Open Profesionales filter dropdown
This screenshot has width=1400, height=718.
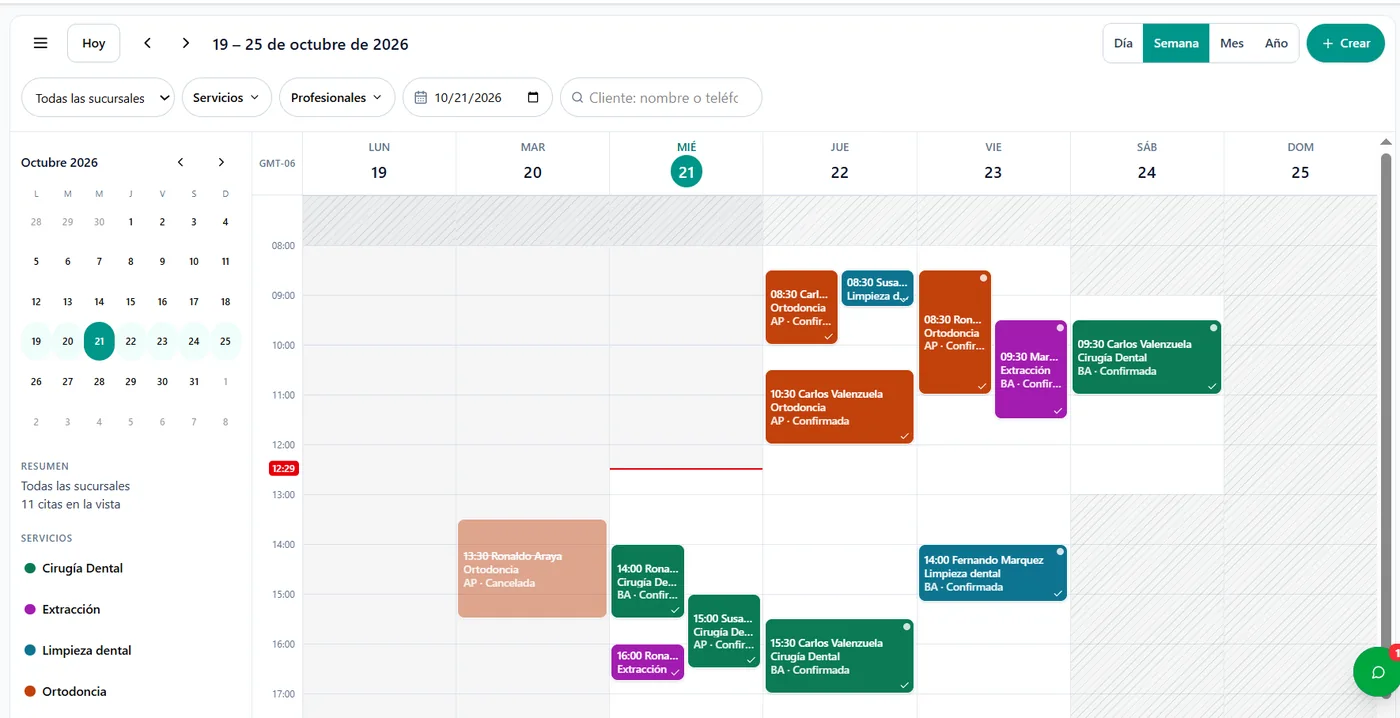(x=336, y=98)
